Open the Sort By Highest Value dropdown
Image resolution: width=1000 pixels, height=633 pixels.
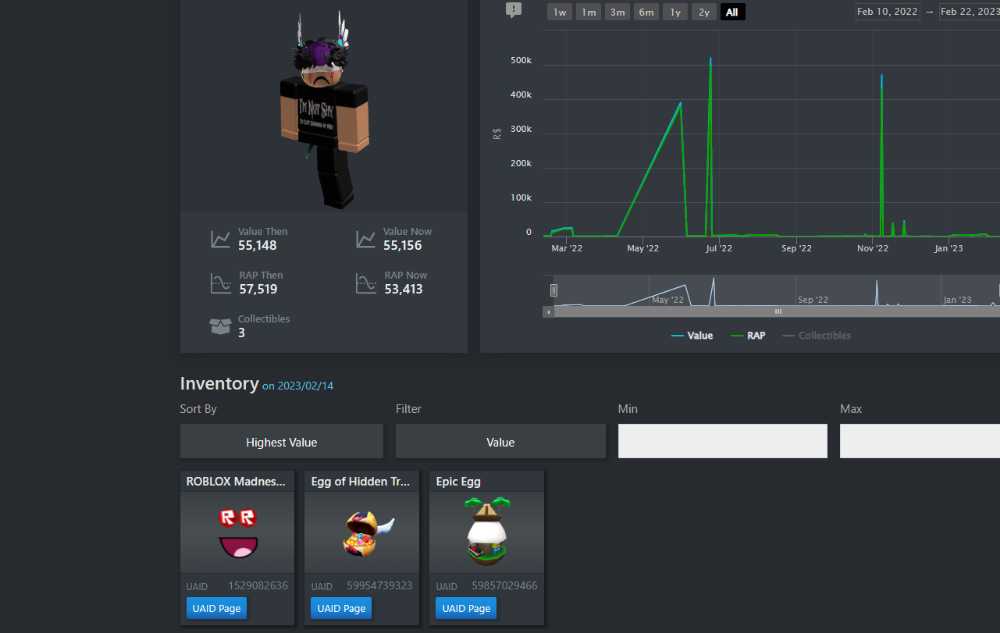click(x=281, y=442)
